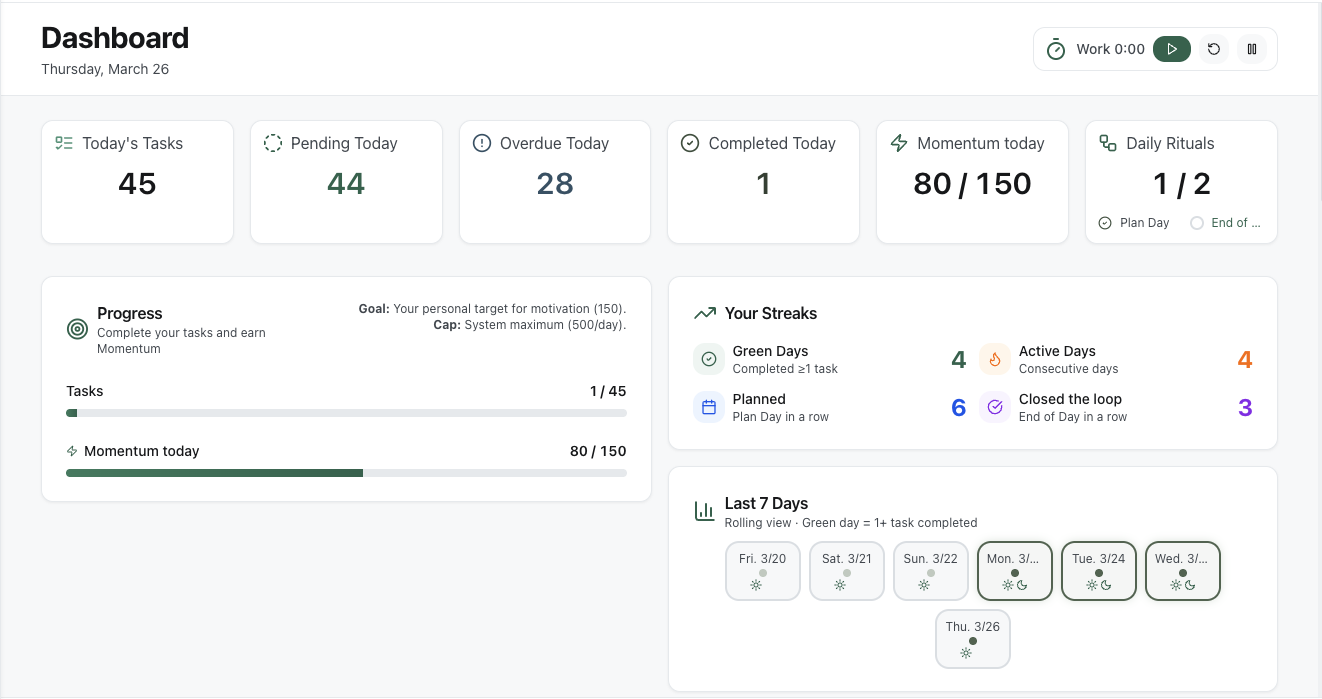Click the Active Days flame icon
This screenshot has width=1322, height=699.
(x=994, y=358)
